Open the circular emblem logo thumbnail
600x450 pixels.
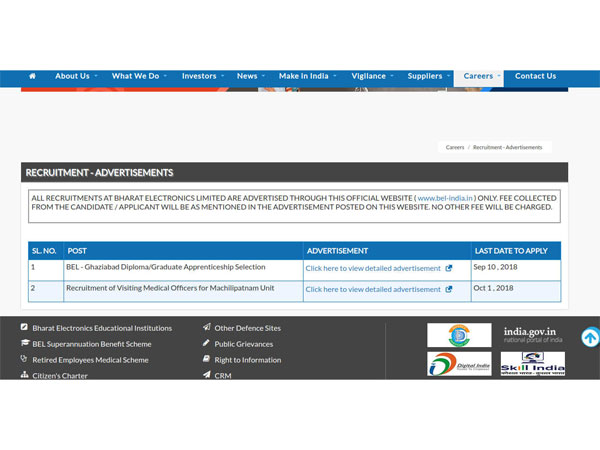pos(459,335)
